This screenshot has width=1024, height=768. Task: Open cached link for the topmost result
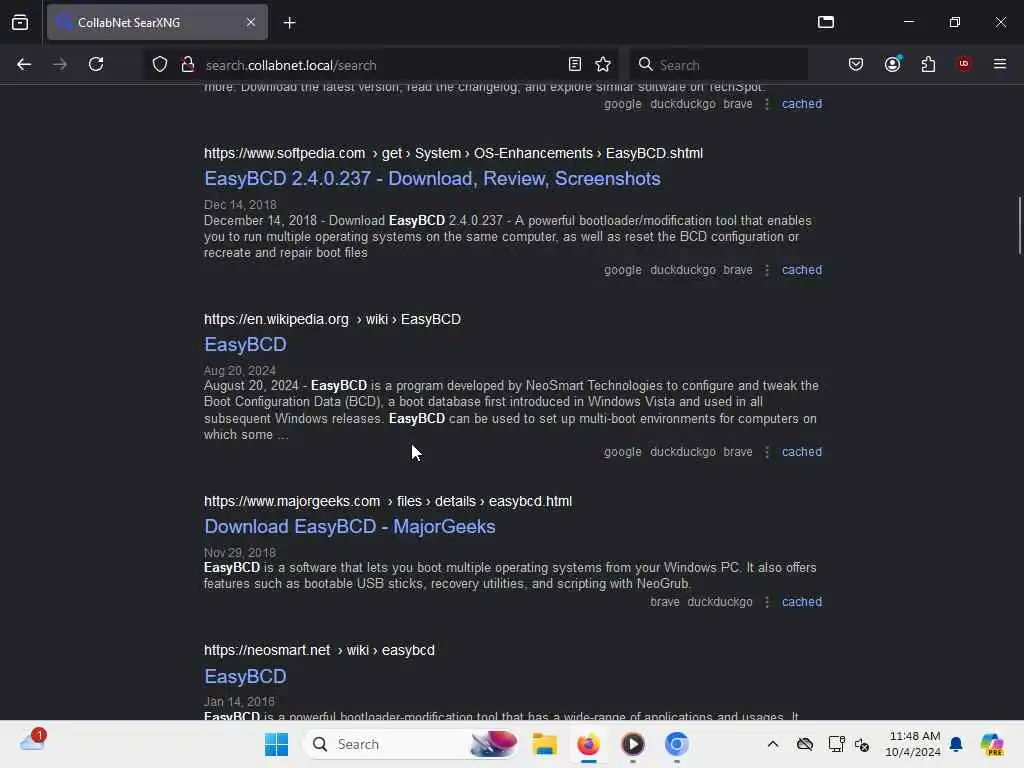802,104
